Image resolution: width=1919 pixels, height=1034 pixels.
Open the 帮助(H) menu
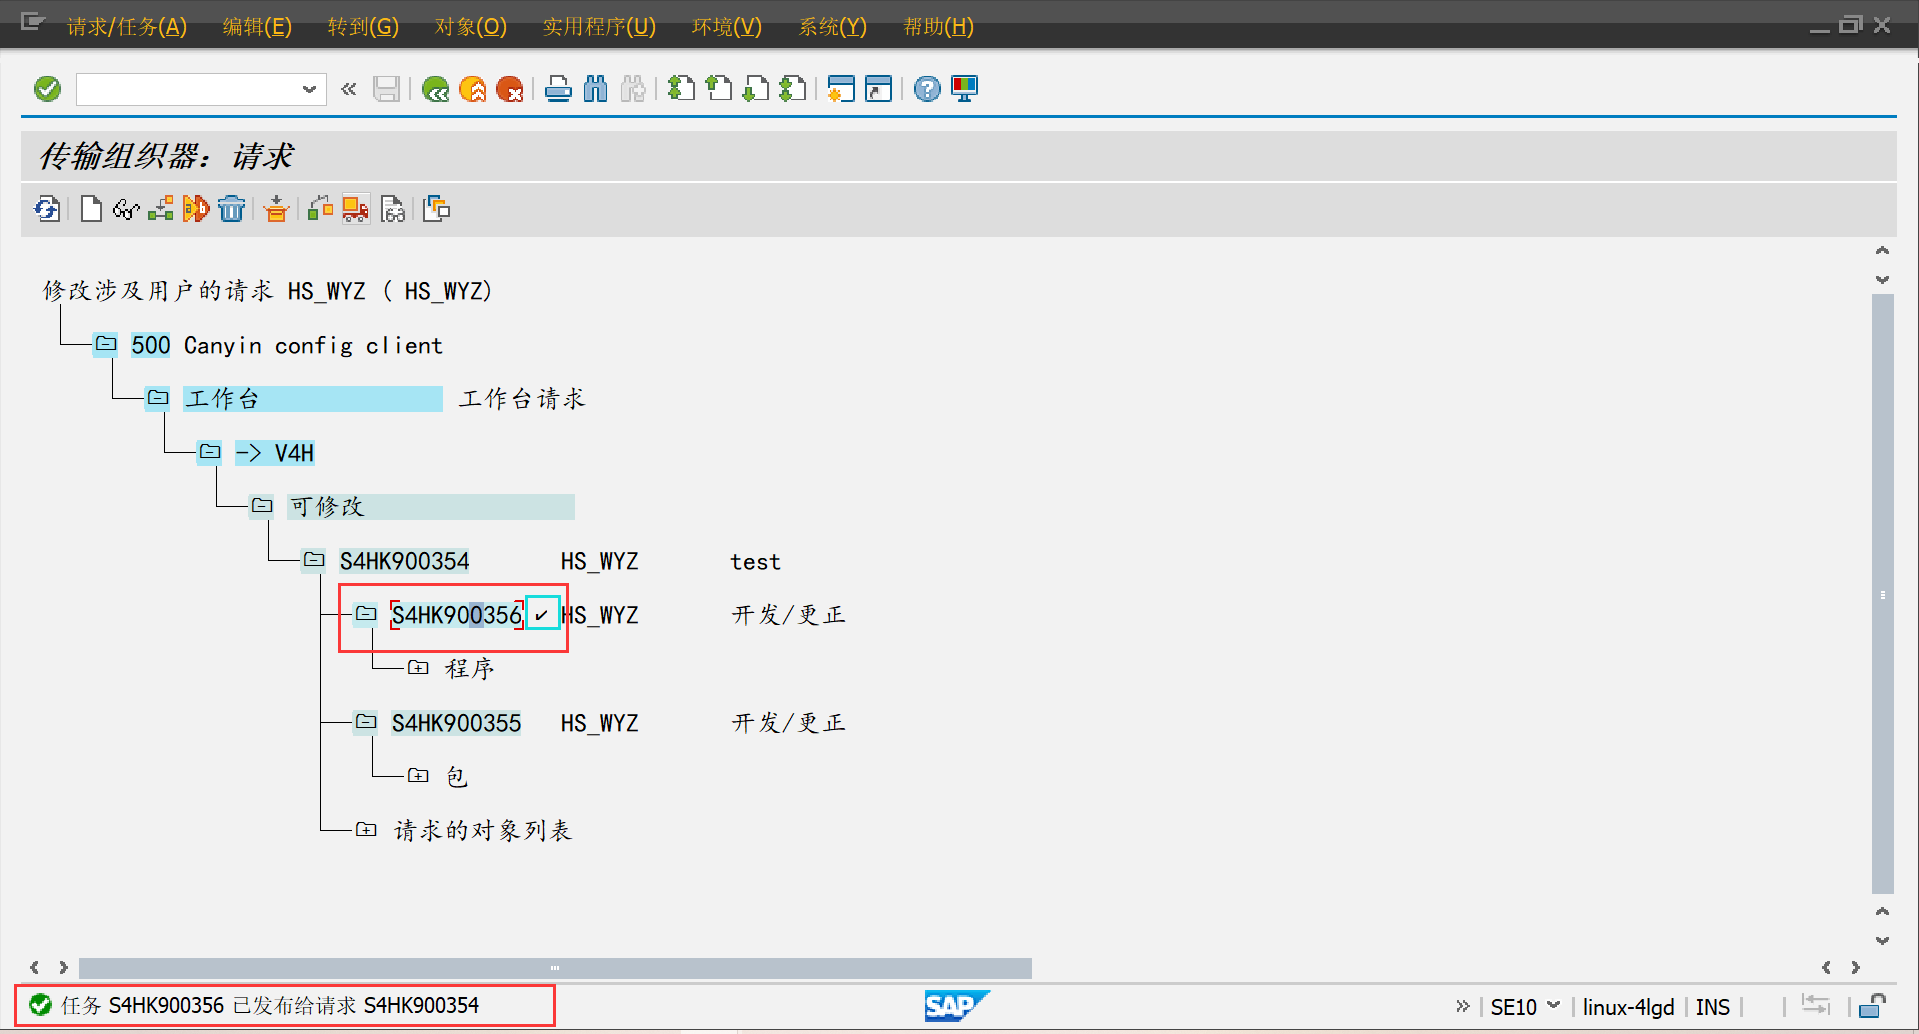pos(939,26)
